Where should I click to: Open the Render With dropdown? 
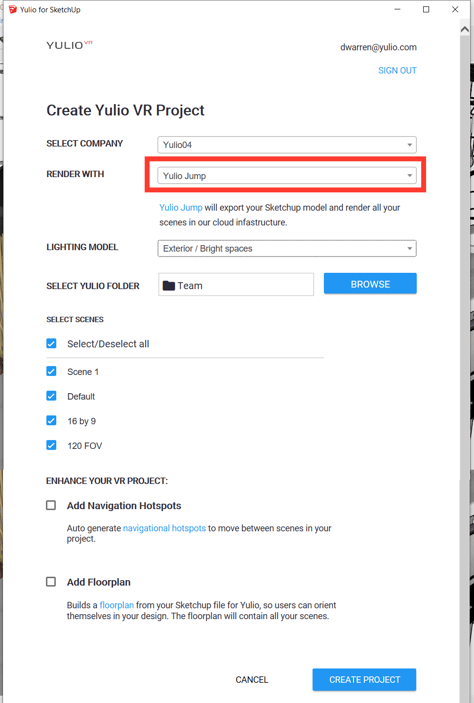tap(287, 176)
